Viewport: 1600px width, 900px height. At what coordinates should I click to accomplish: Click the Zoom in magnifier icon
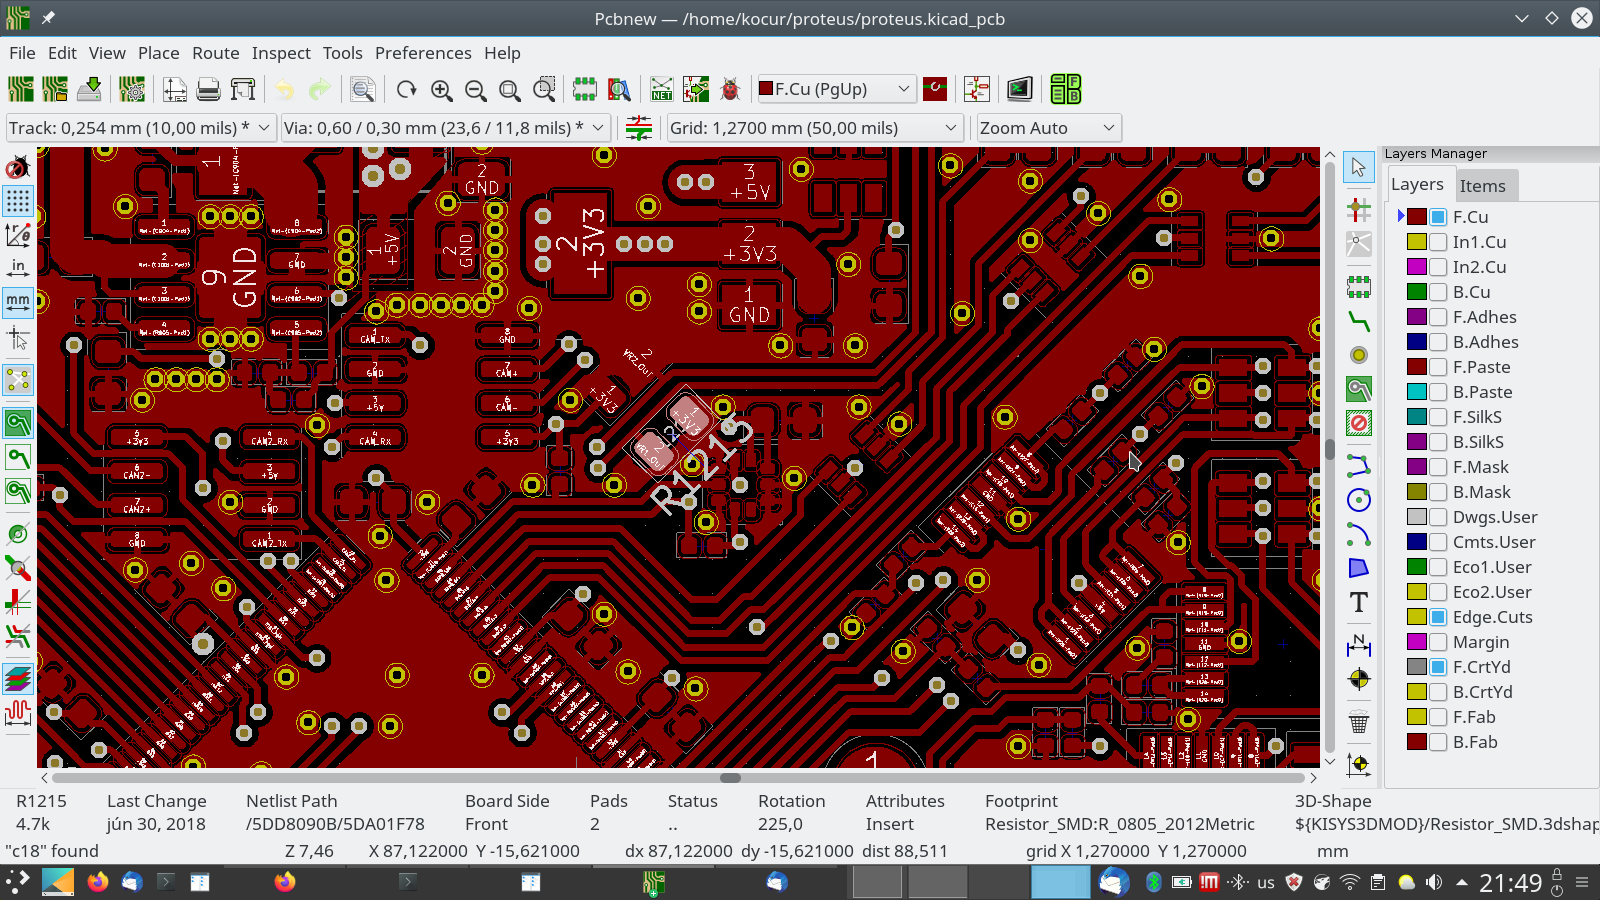(441, 89)
